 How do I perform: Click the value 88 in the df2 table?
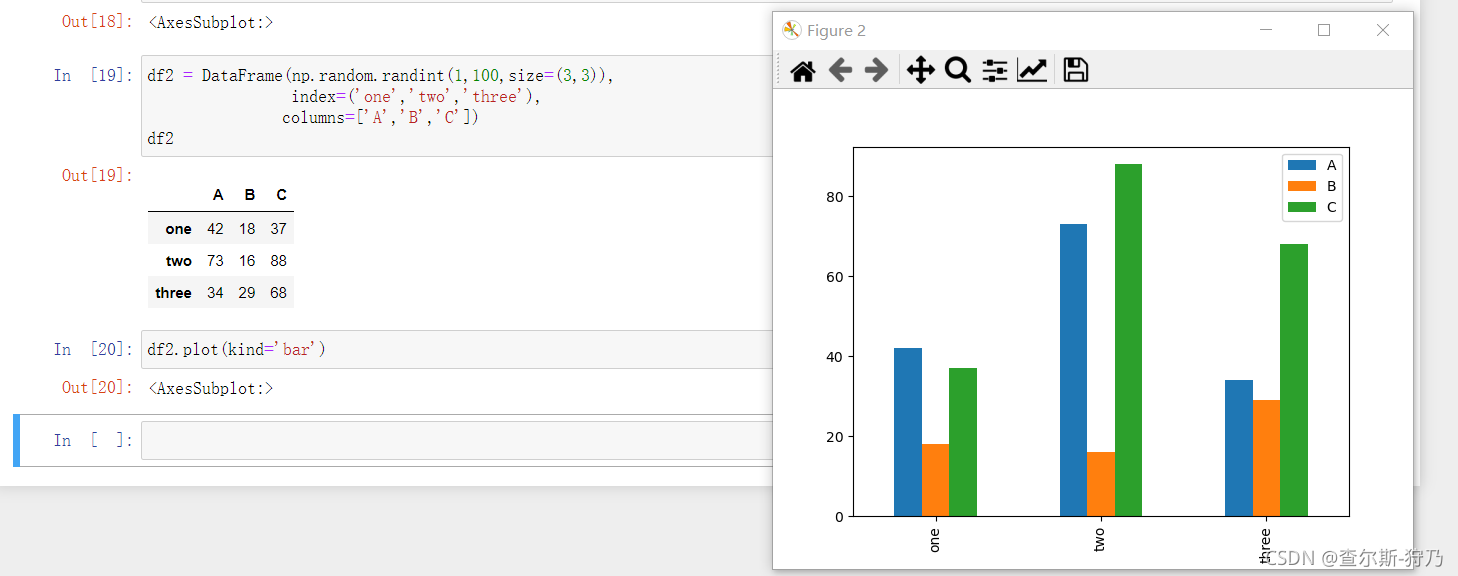[x=278, y=261]
